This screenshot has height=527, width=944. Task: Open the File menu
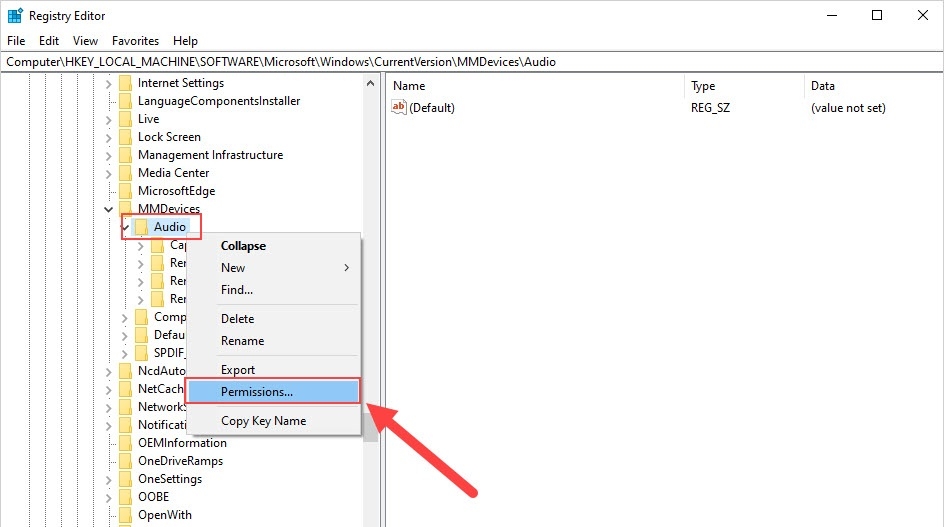pos(16,40)
